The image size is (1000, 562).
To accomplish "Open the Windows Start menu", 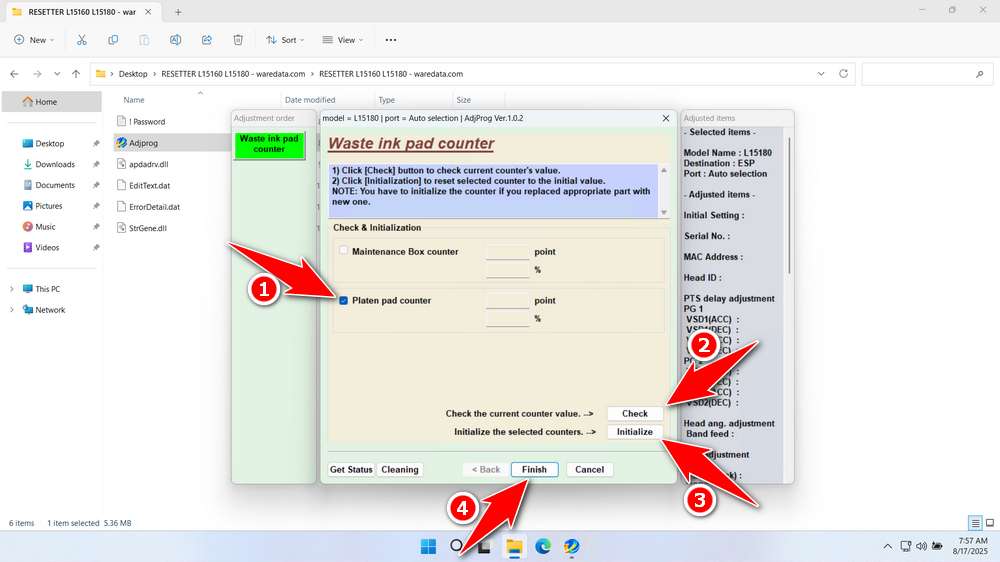I will pyautogui.click(x=429, y=546).
